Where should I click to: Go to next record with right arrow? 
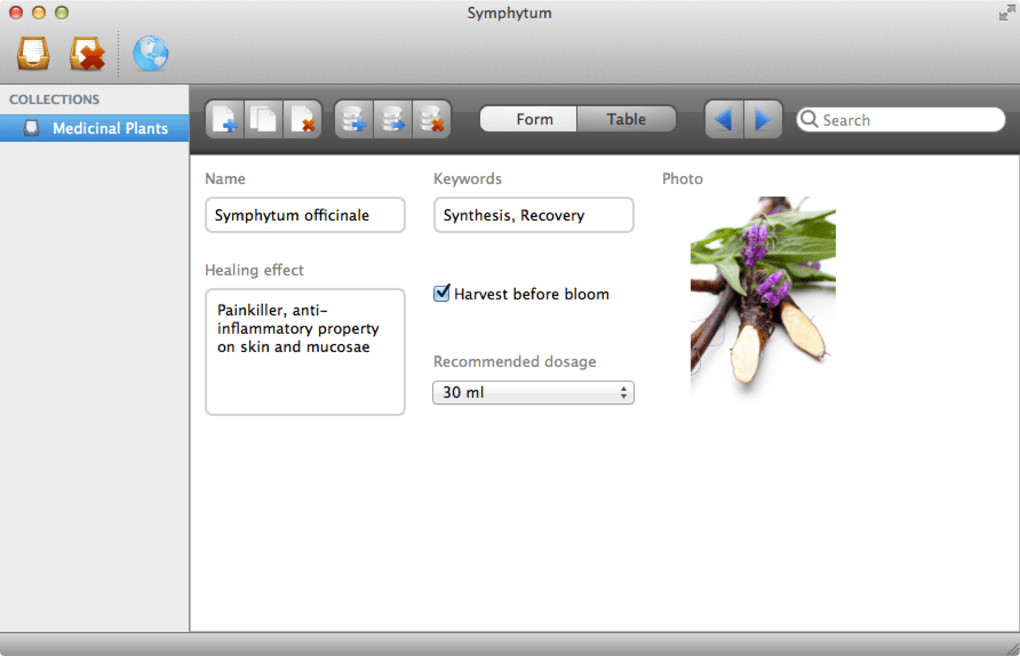[x=762, y=119]
